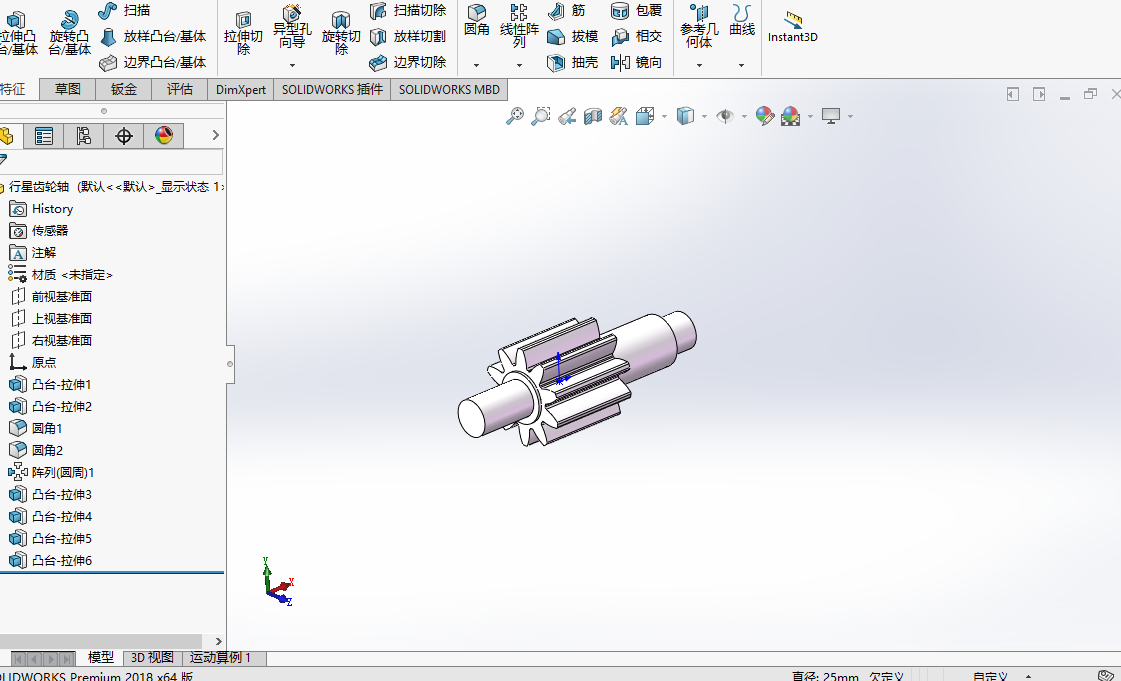Toggle Hide/Show Items eye icon
Image resolution: width=1121 pixels, height=681 pixels.
pyautogui.click(x=725, y=116)
